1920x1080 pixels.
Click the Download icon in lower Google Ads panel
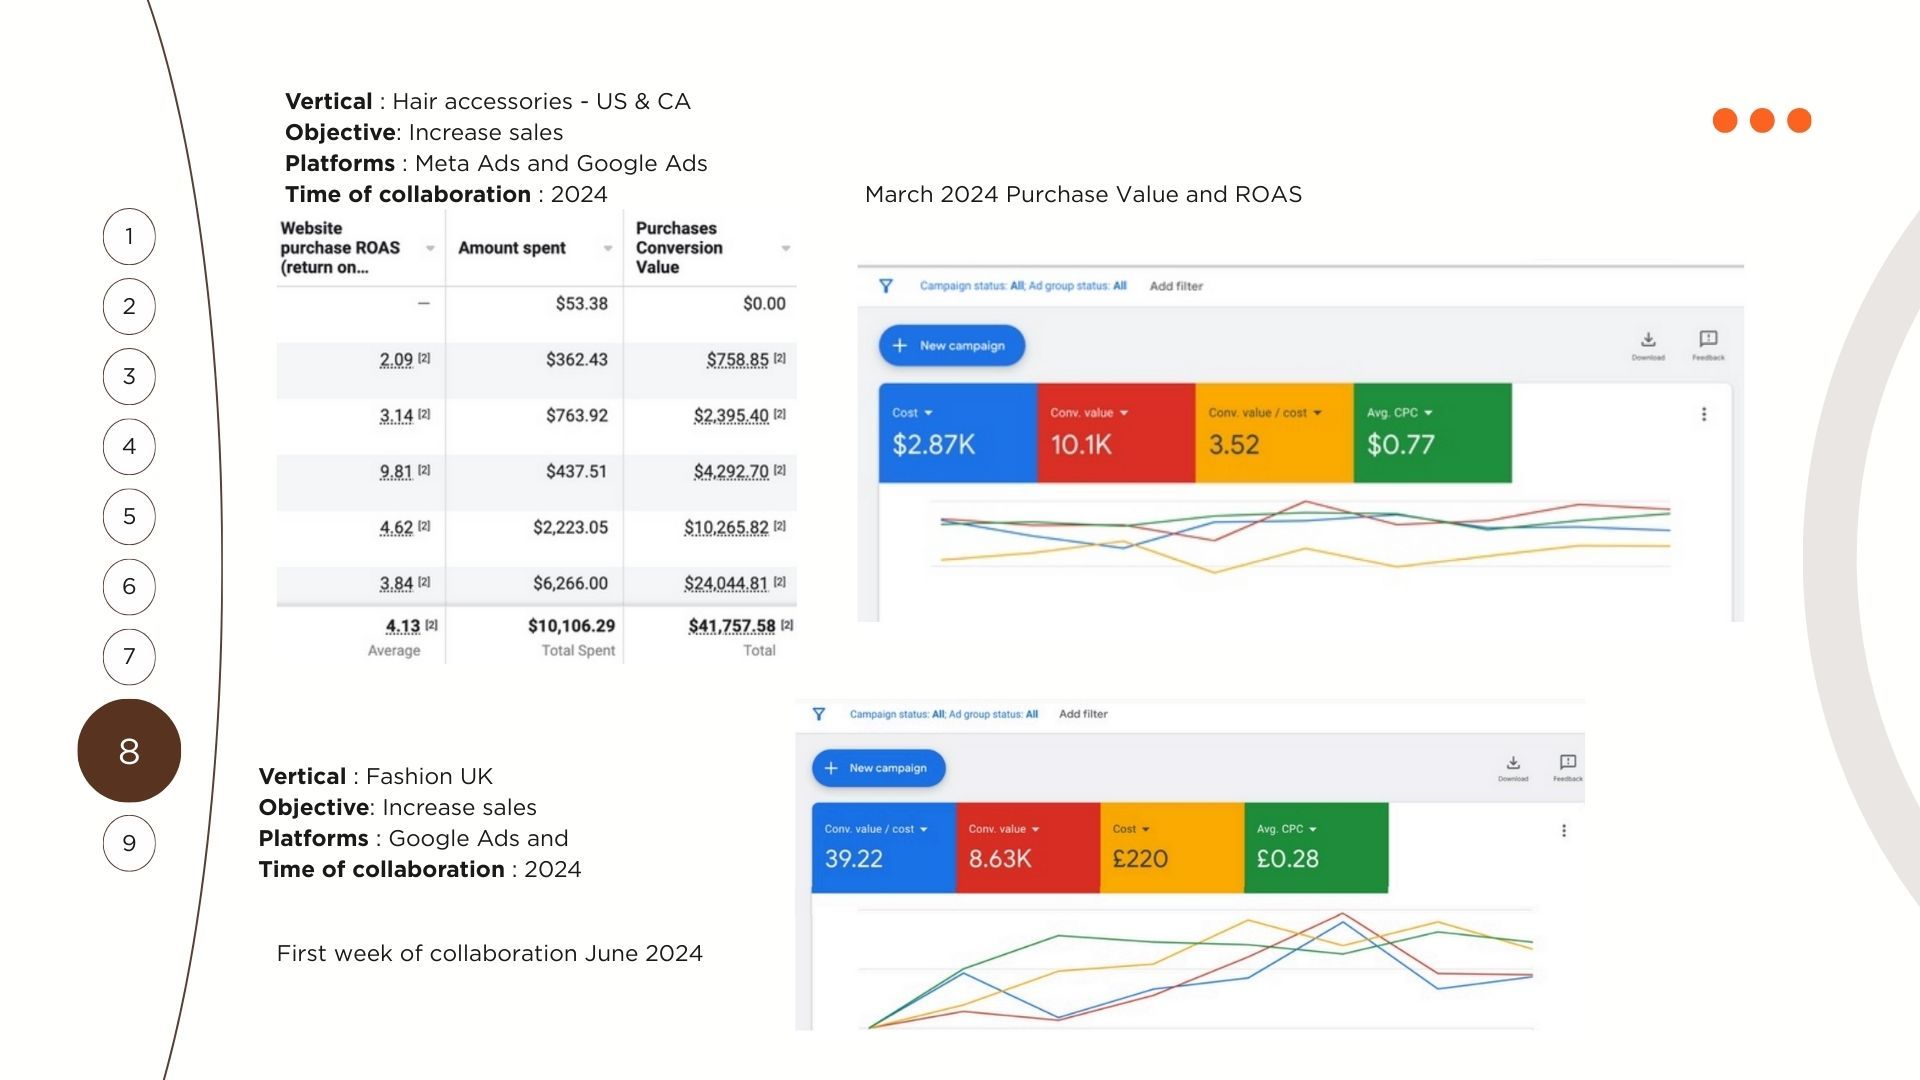pos(1513,763)
